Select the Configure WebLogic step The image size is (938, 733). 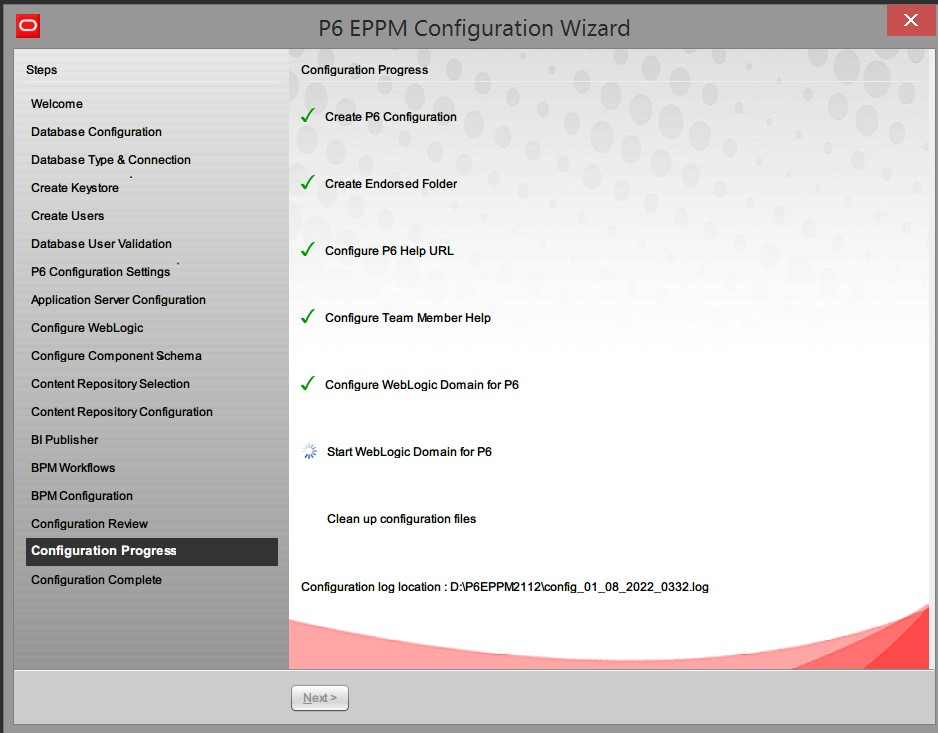click(x=87, y=328)
